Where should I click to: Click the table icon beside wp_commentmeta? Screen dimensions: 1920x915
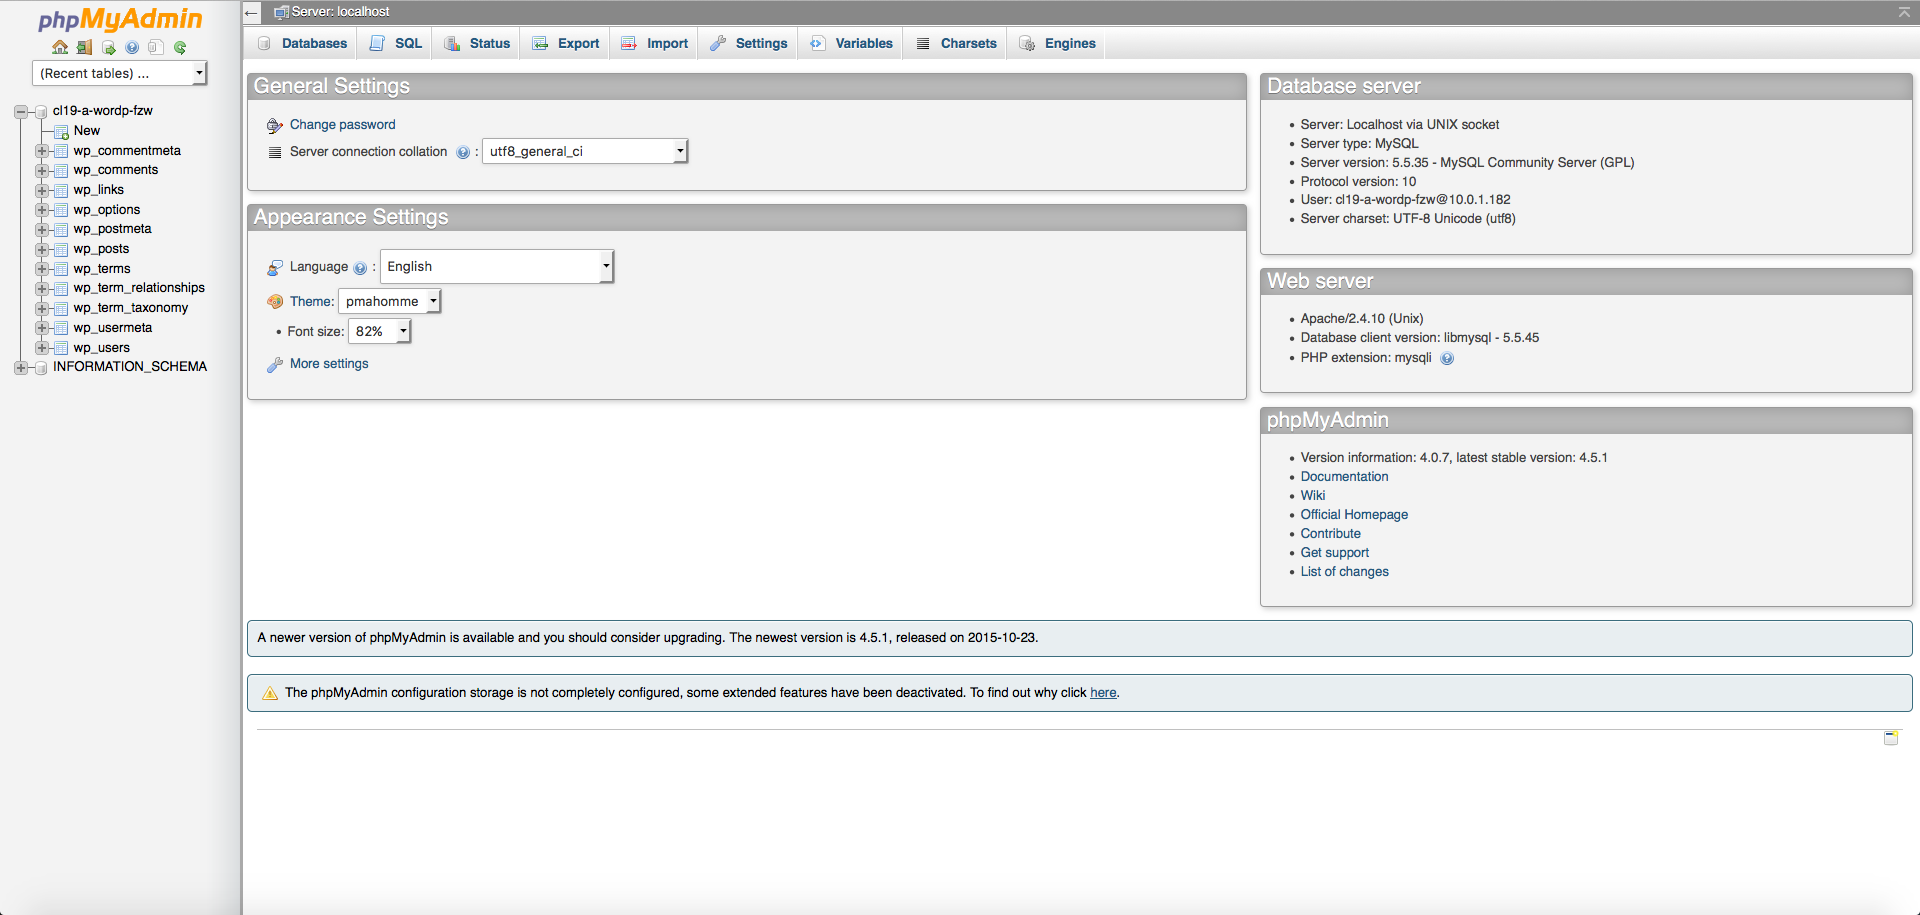tap(61, 151)
